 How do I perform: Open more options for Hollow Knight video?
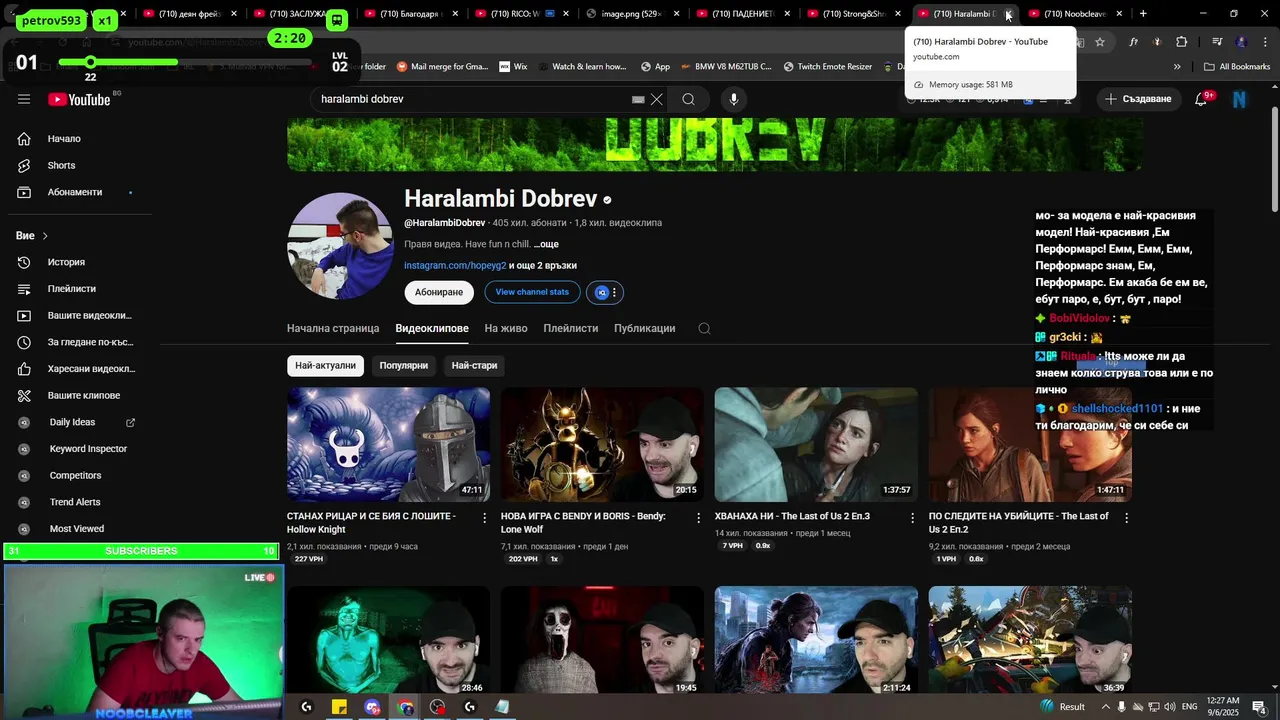pos(485,518)
